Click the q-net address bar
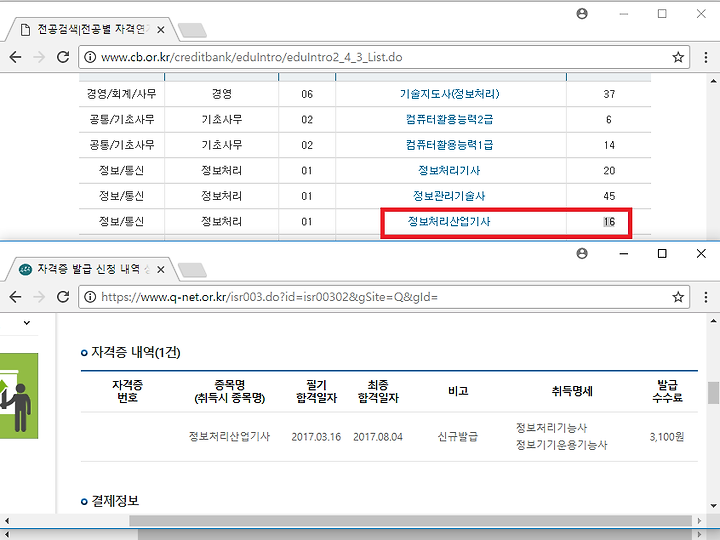This screenshot has height=540, width=720. coord(385,297)
